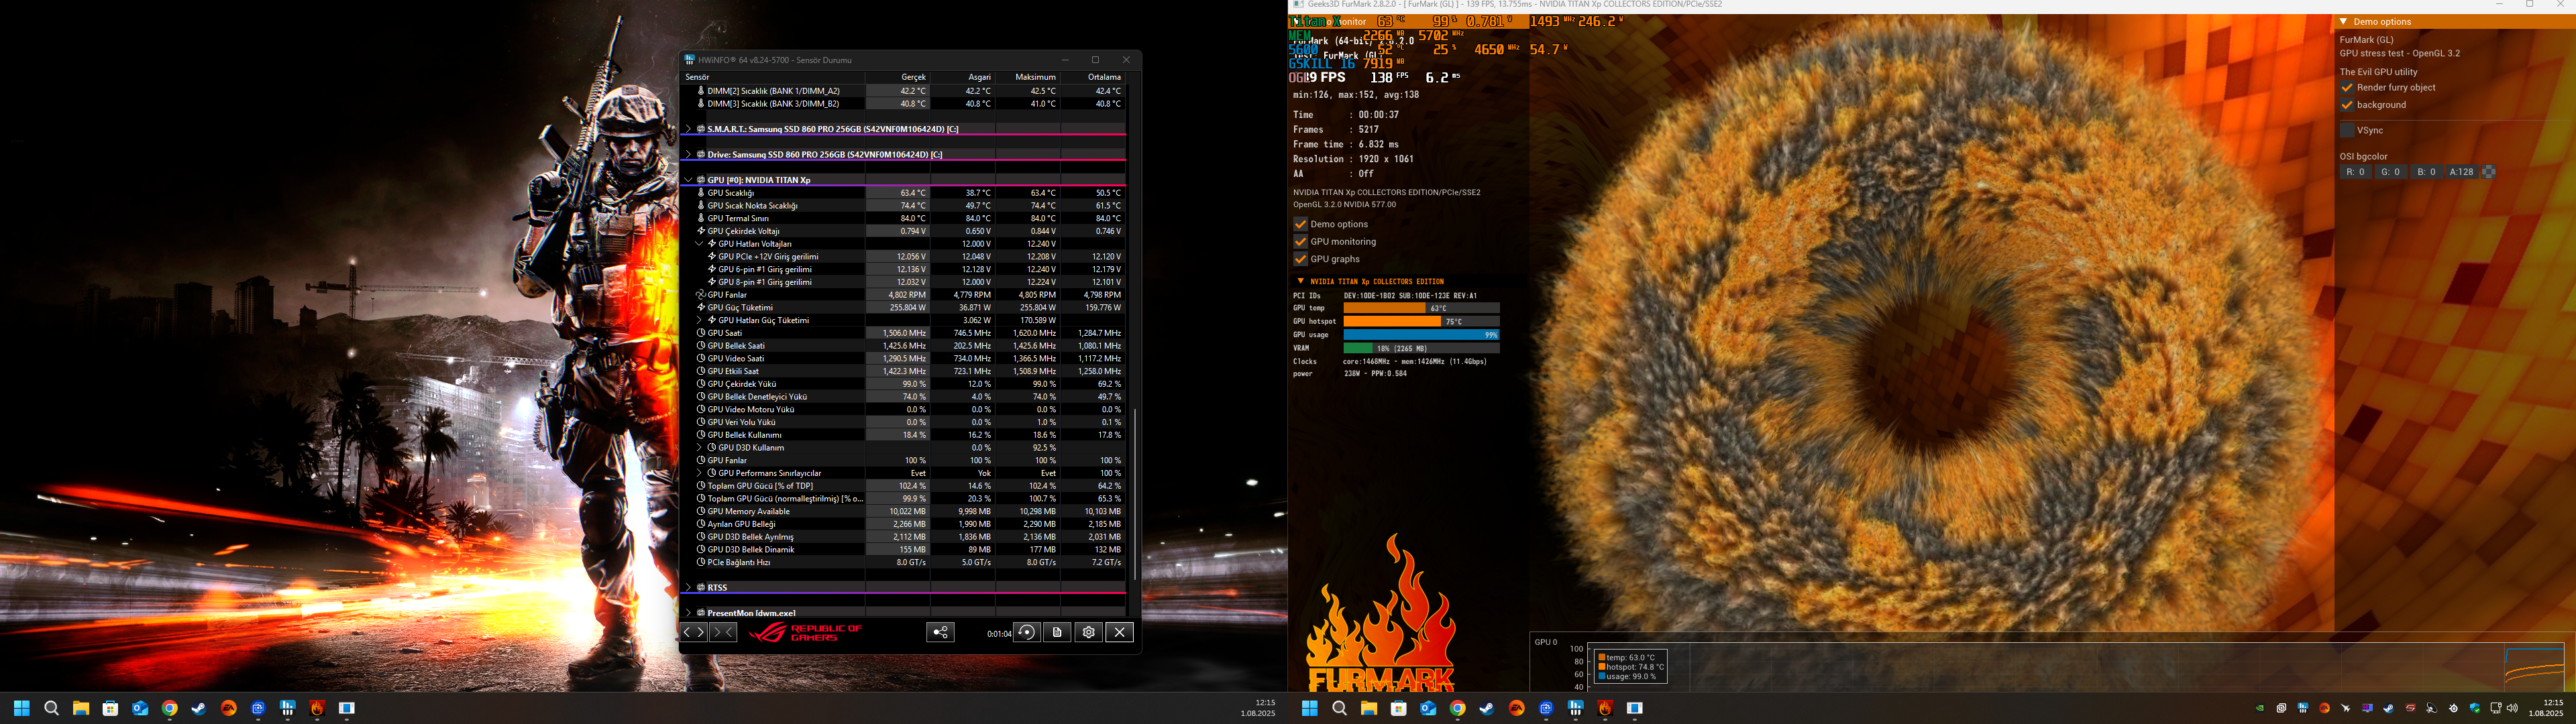Image resolution: width=2576 pixels, height=724 pixels.
Task: Open Outlook on FurMark-side taskbar
Action: pos(1428,708)
